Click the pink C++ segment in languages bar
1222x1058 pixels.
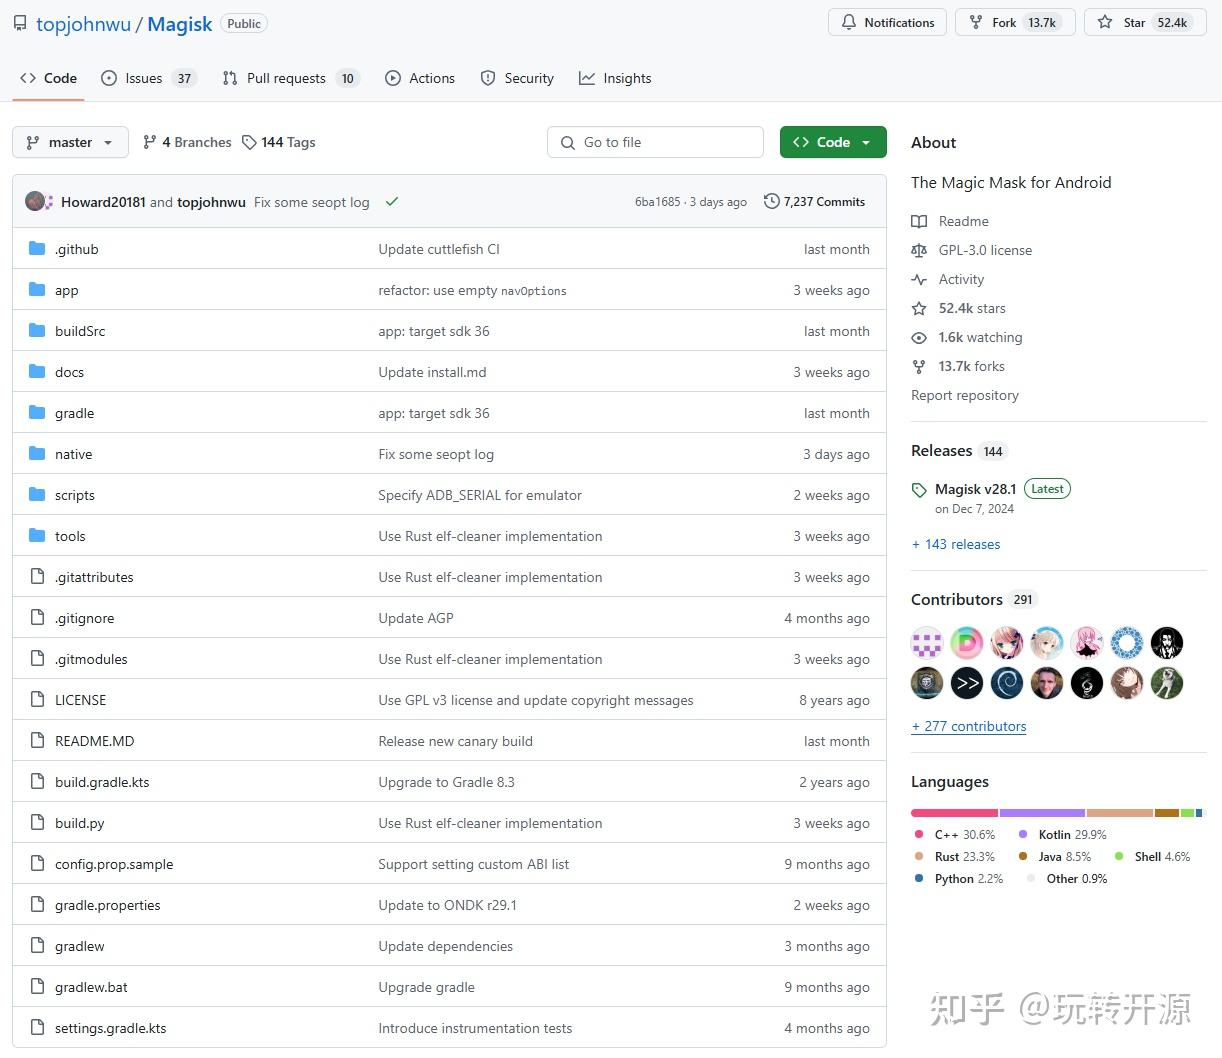coord(954,813)
